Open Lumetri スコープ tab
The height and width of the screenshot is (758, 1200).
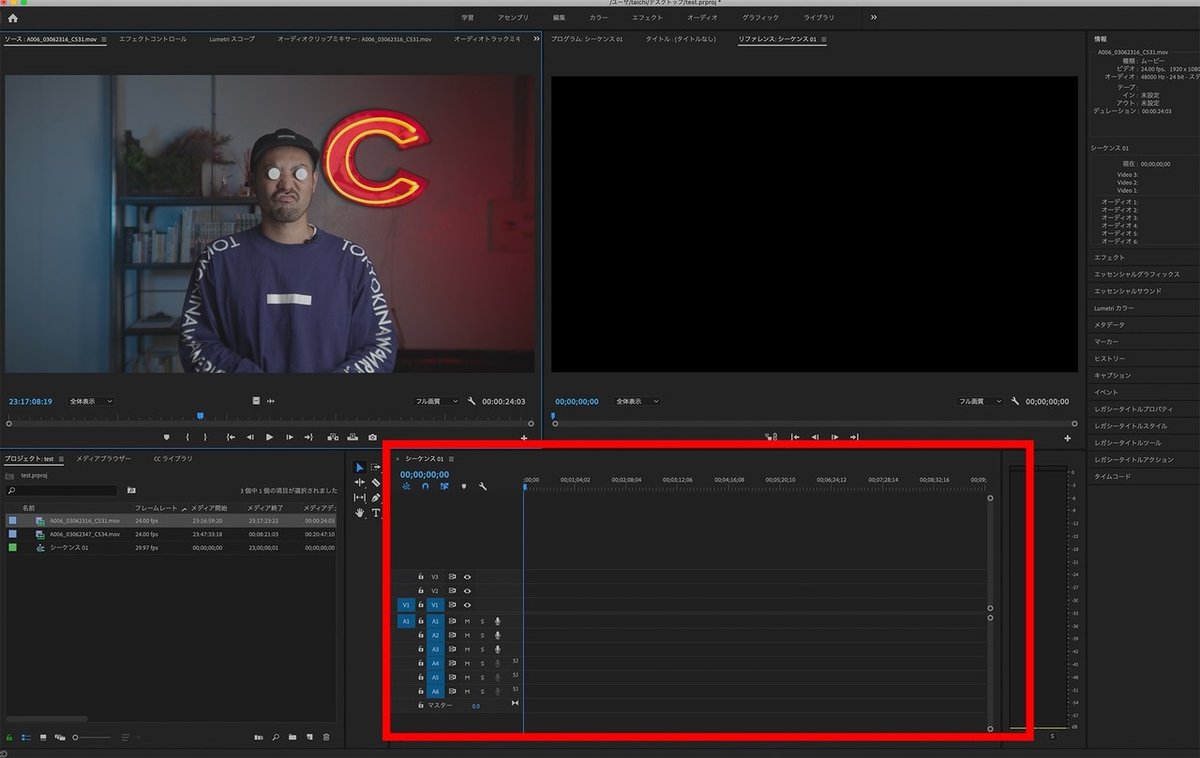pyautogui.click(x=232, y=39)
